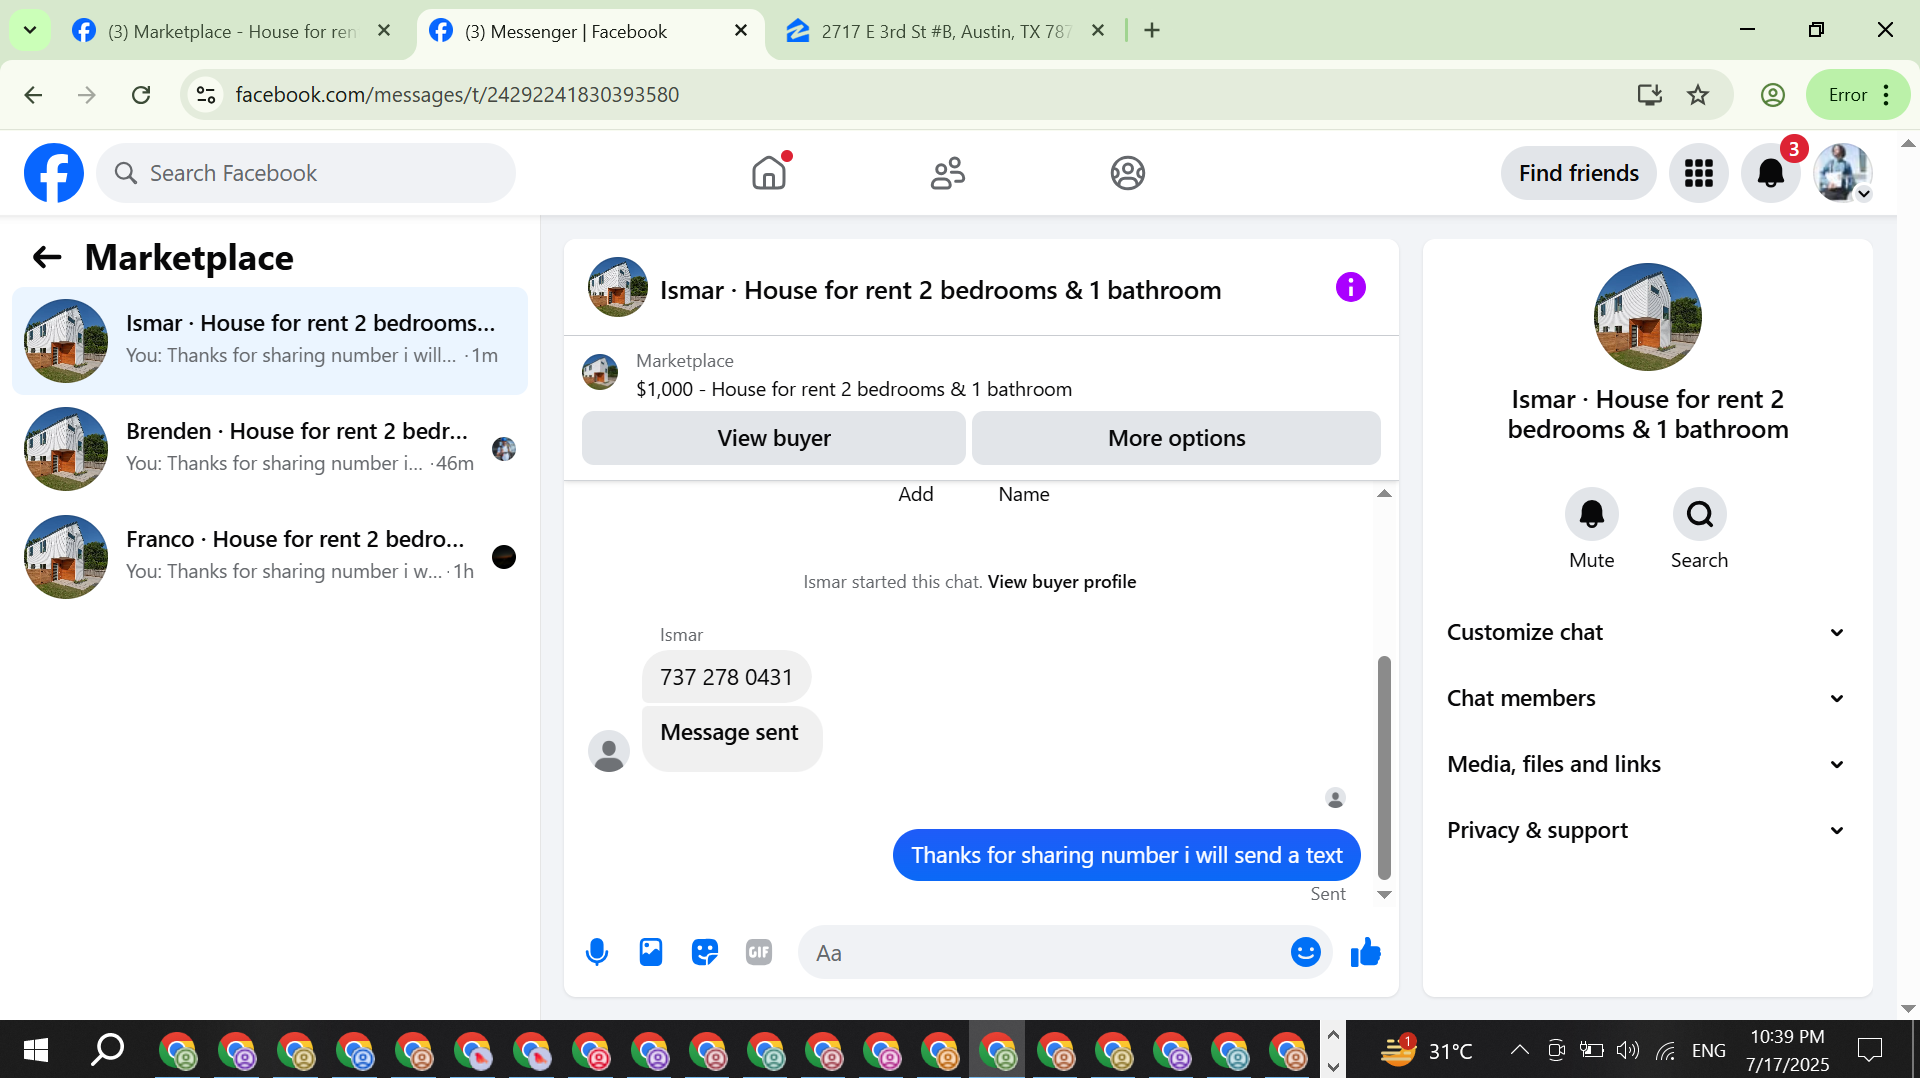Click the Thanks for sharing number message

pos(1126,855)
